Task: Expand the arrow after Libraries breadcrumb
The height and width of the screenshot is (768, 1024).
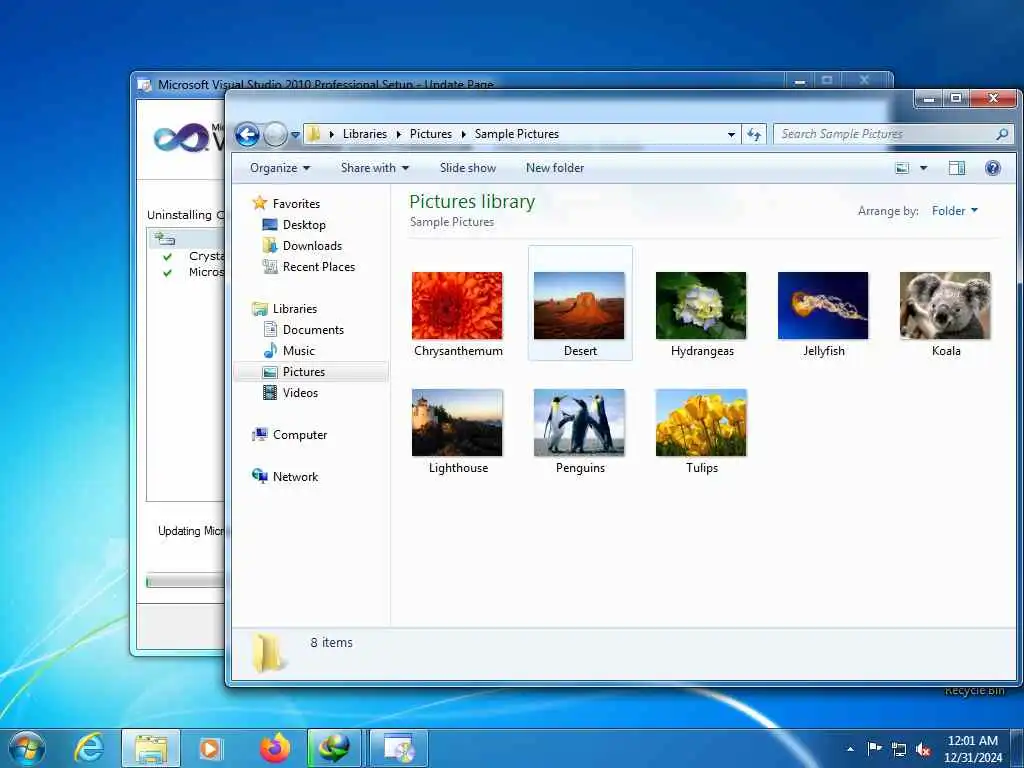Action: tap(398, 134)
